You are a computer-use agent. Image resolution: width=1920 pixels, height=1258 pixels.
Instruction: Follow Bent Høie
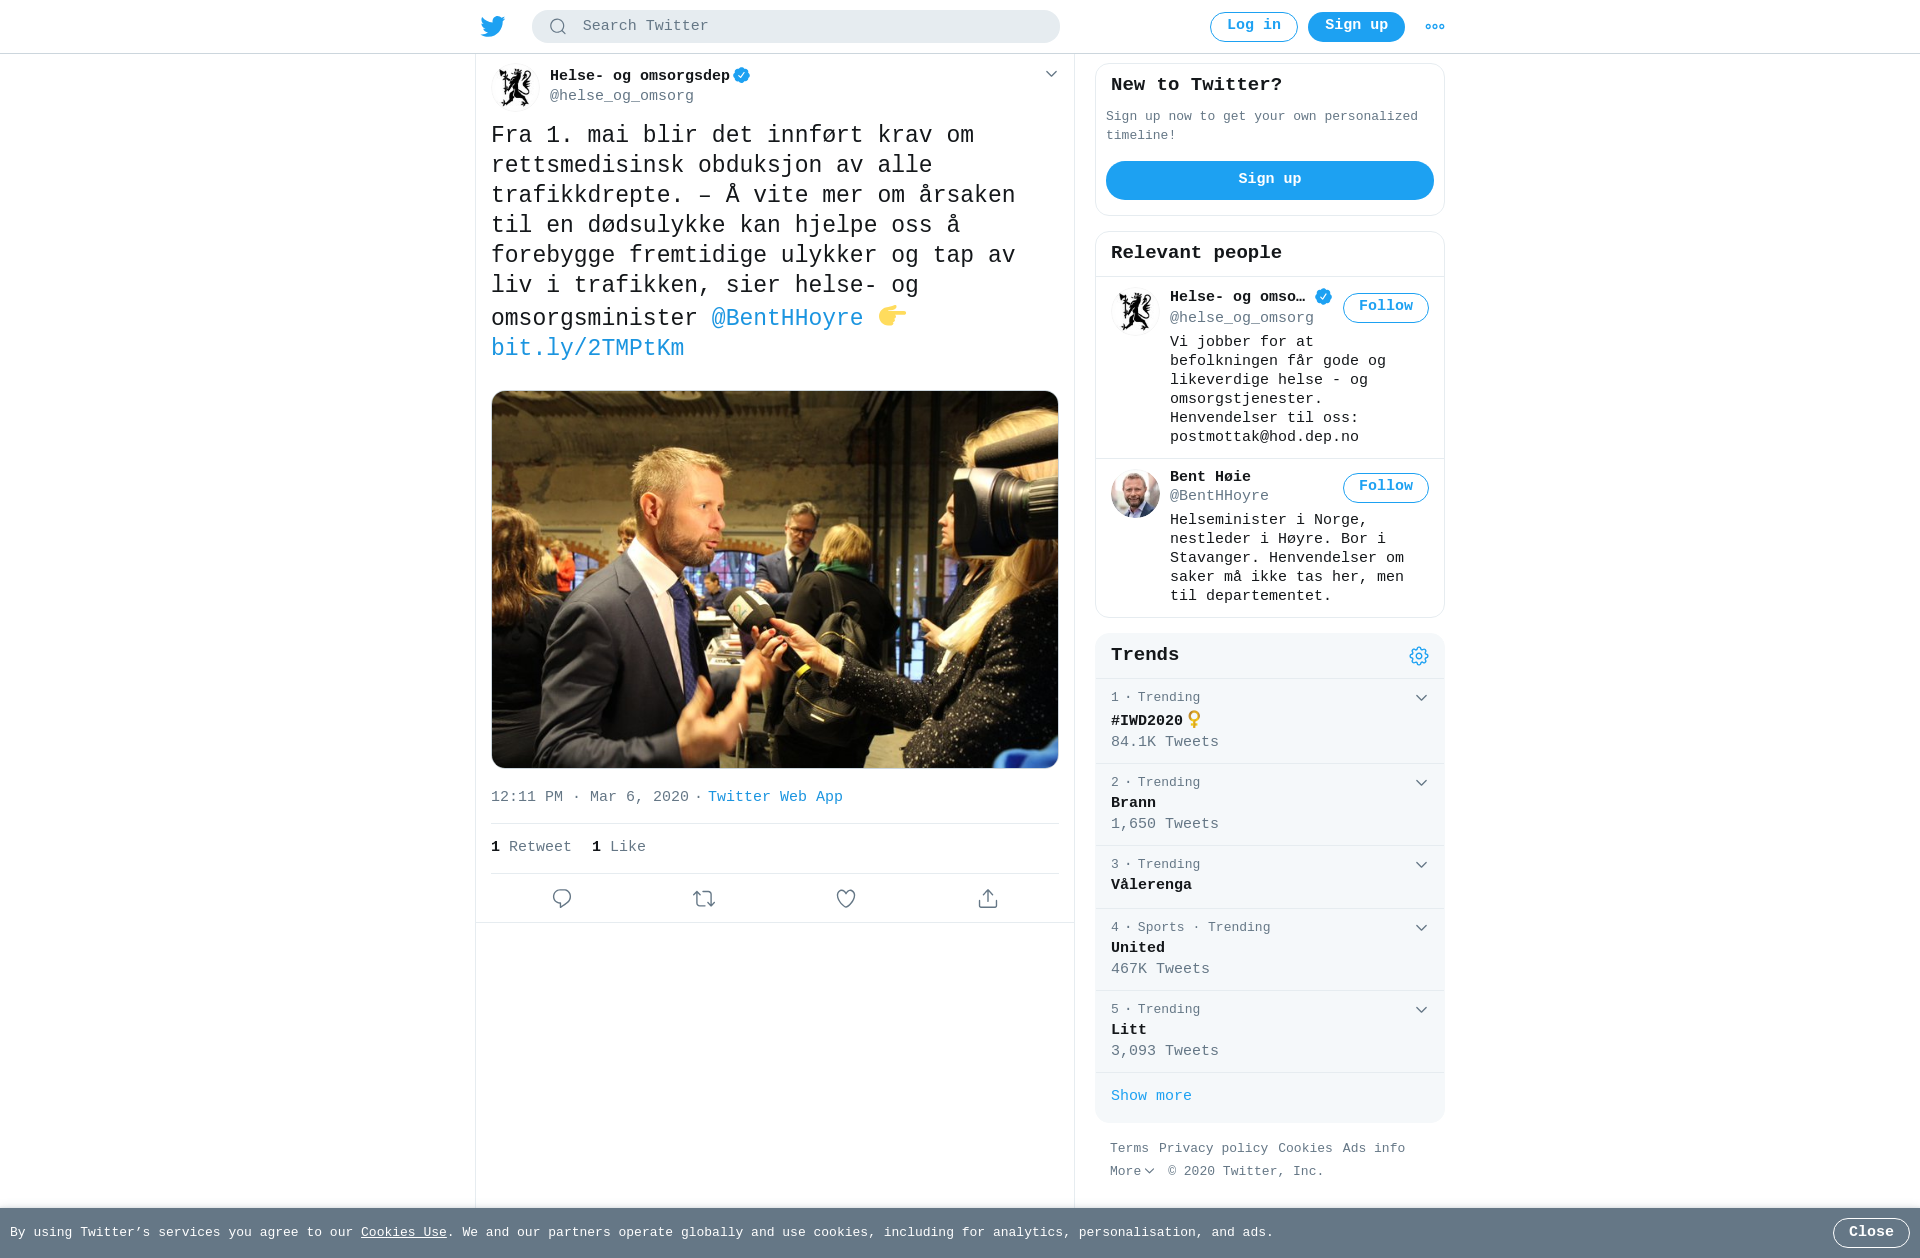click(x=1386, y=487)
